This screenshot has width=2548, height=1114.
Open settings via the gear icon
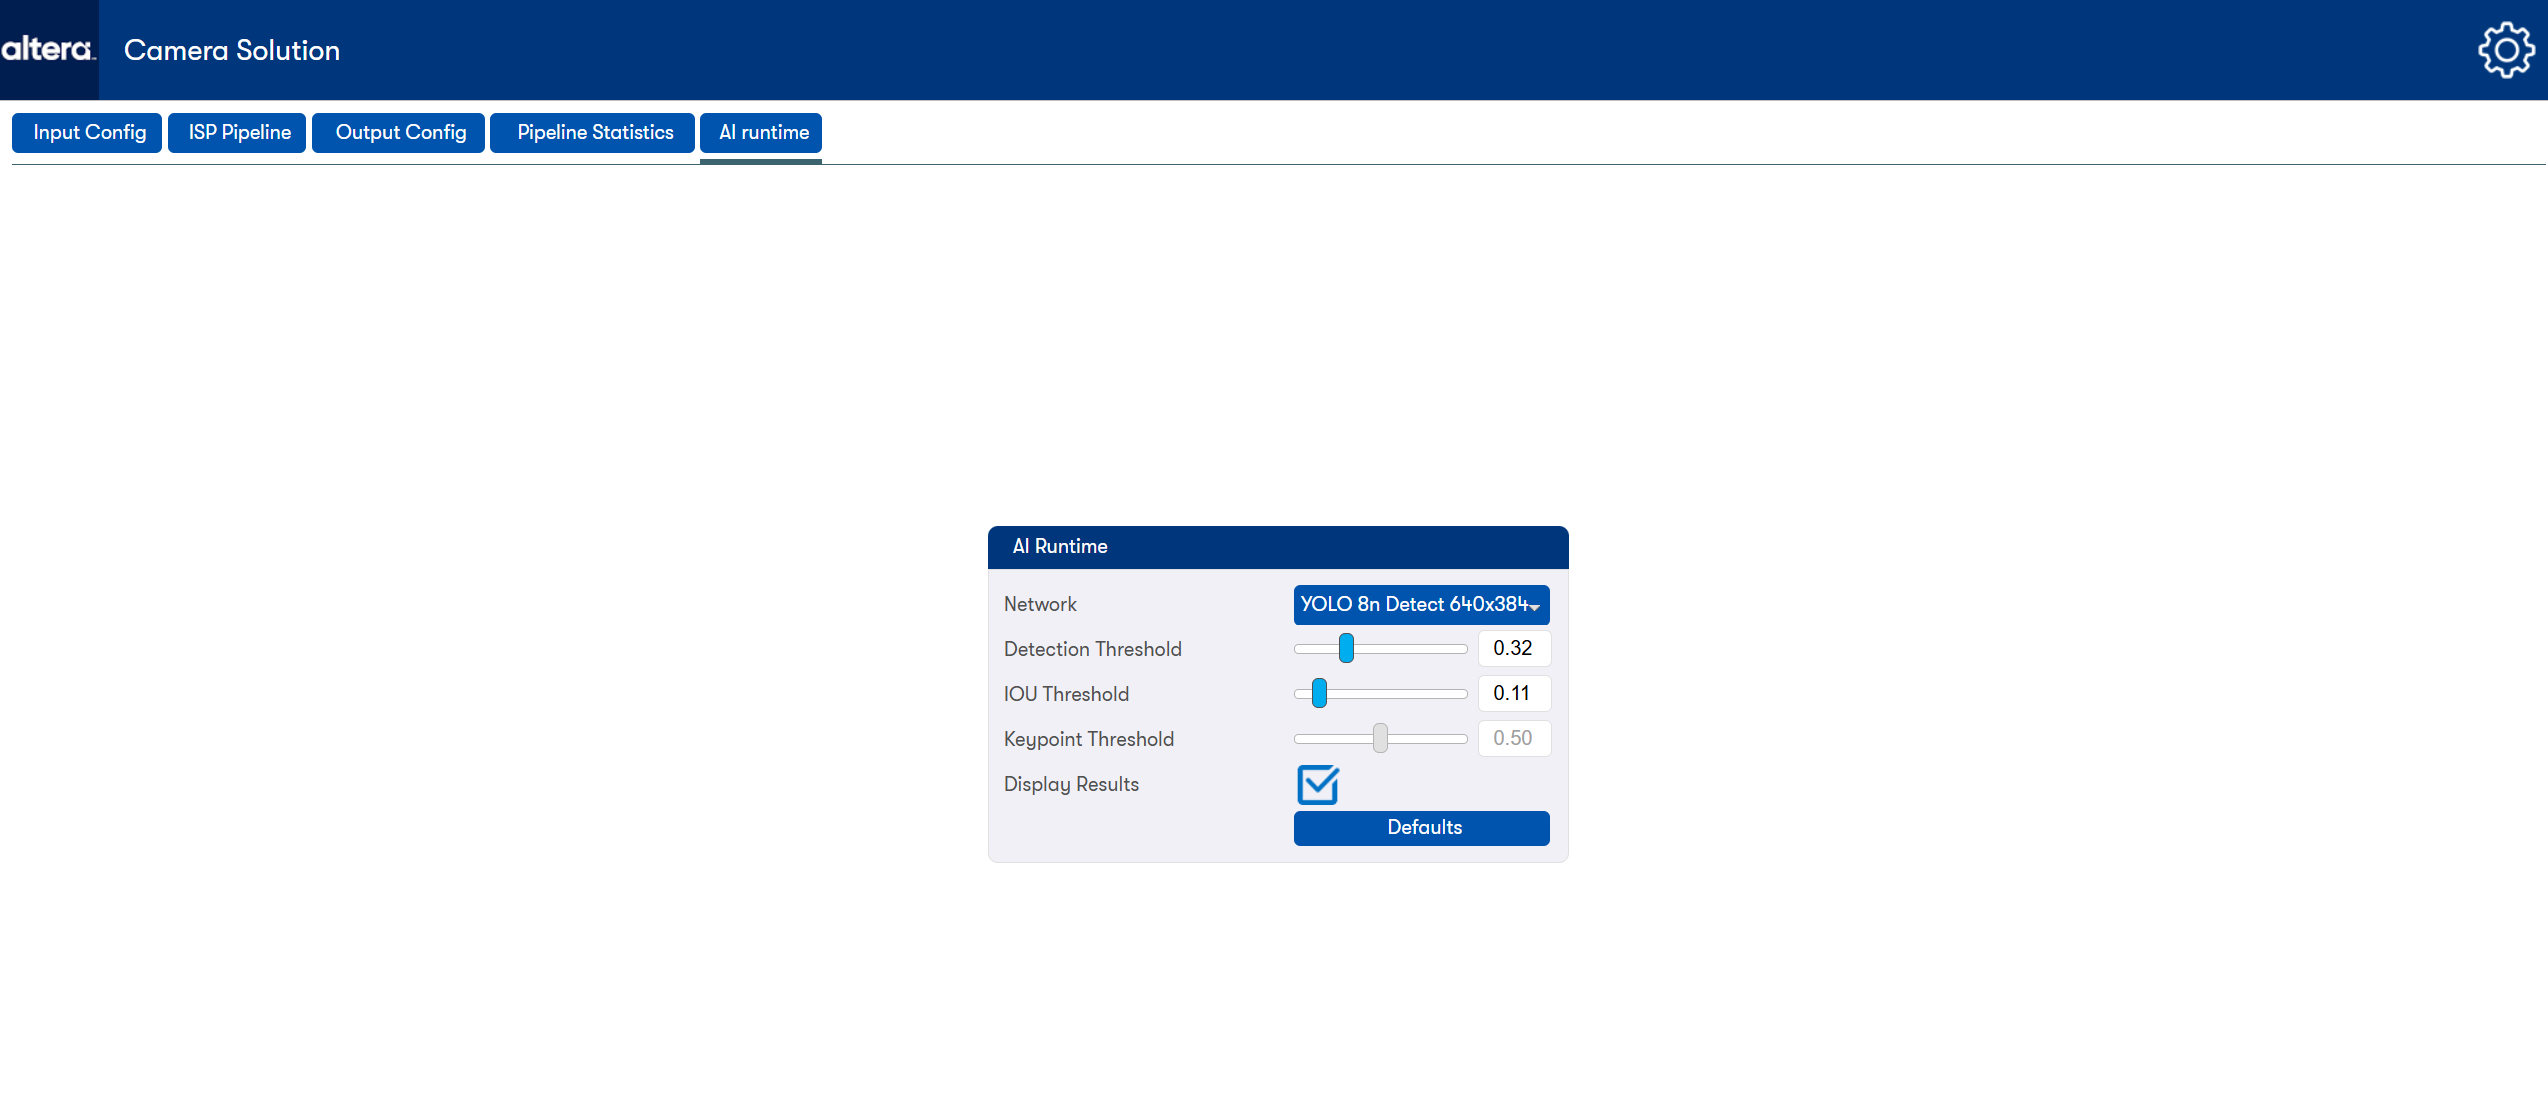click(2506, 50)
